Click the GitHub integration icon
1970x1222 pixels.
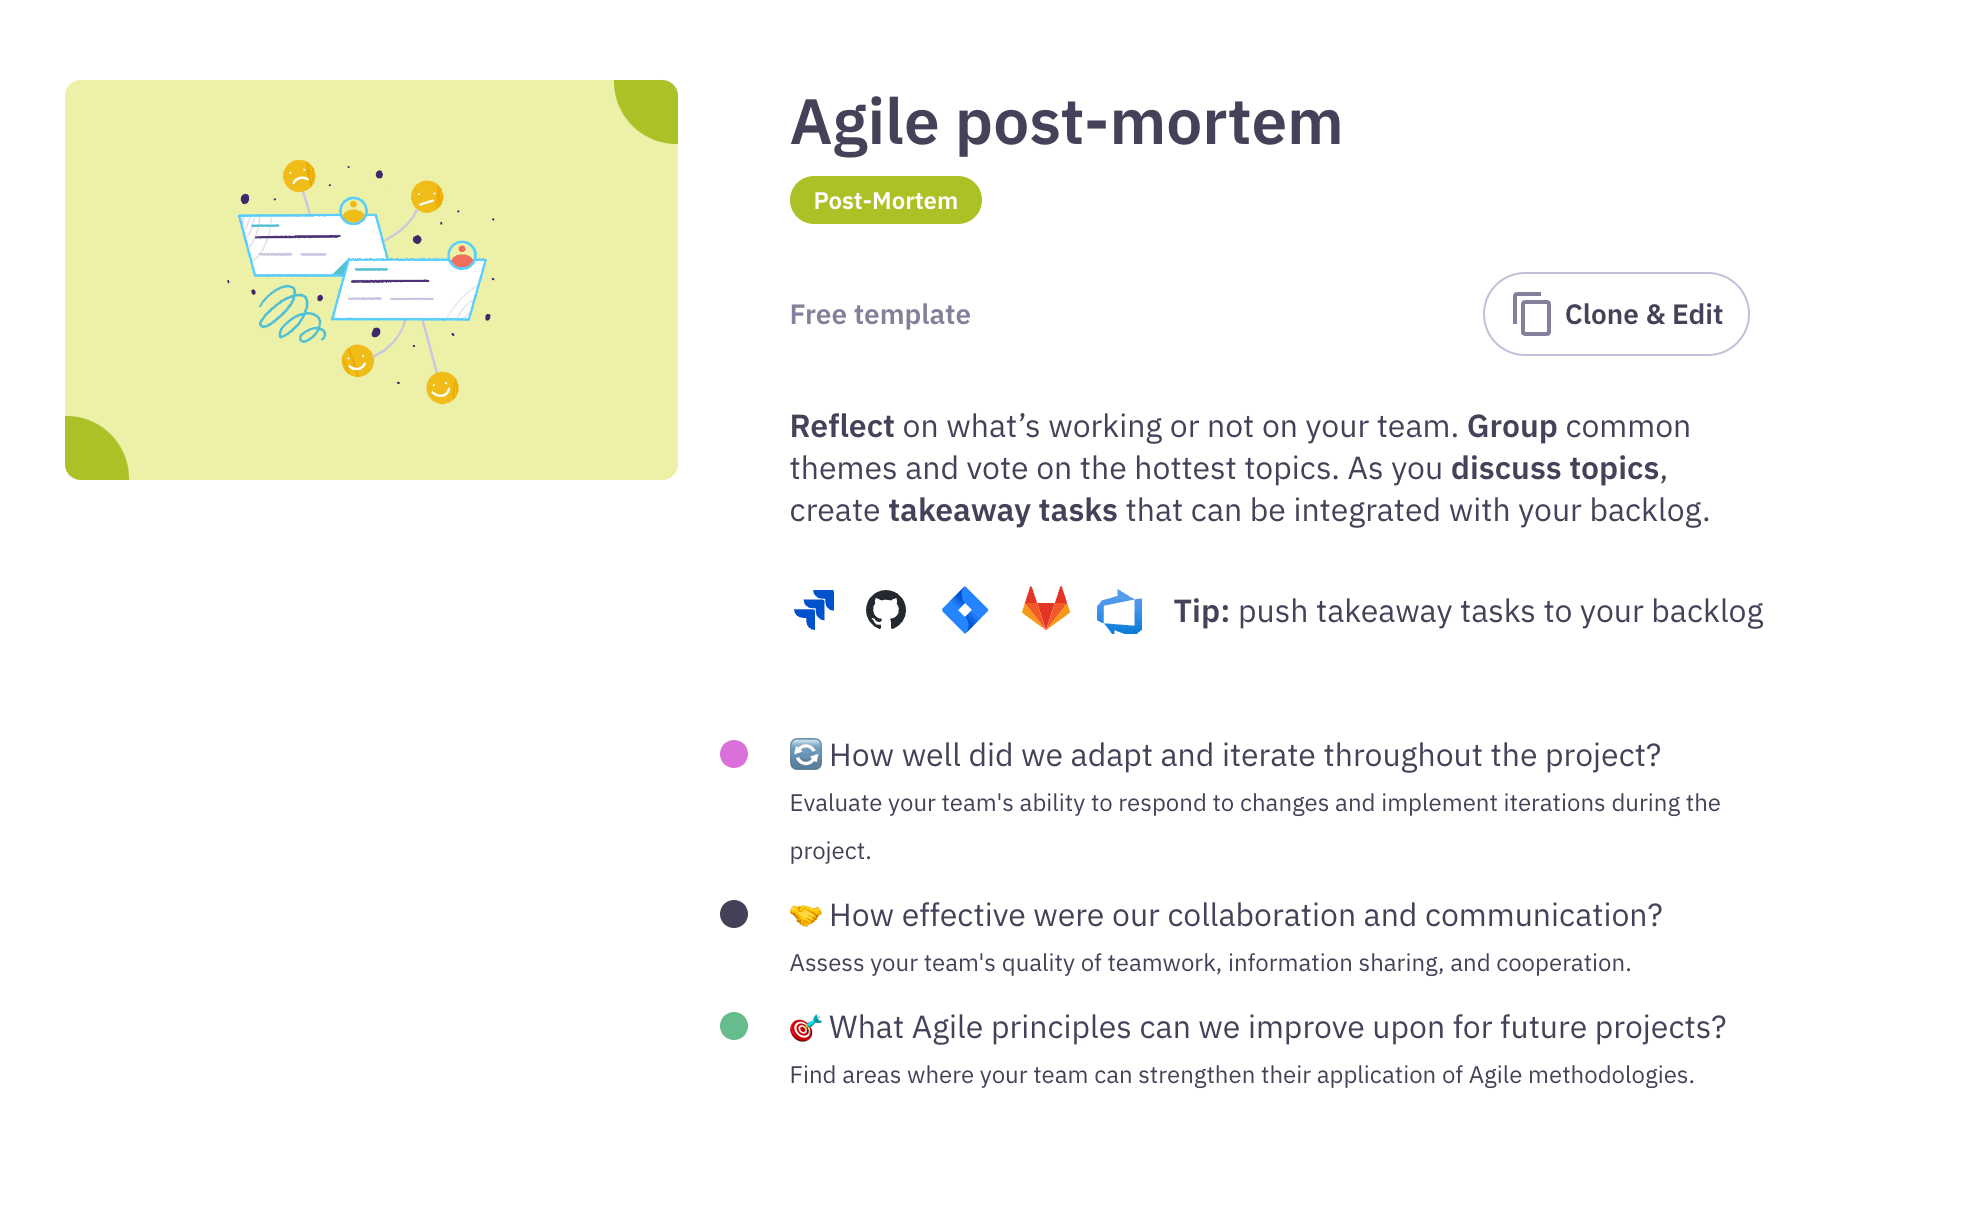point(886,609)
